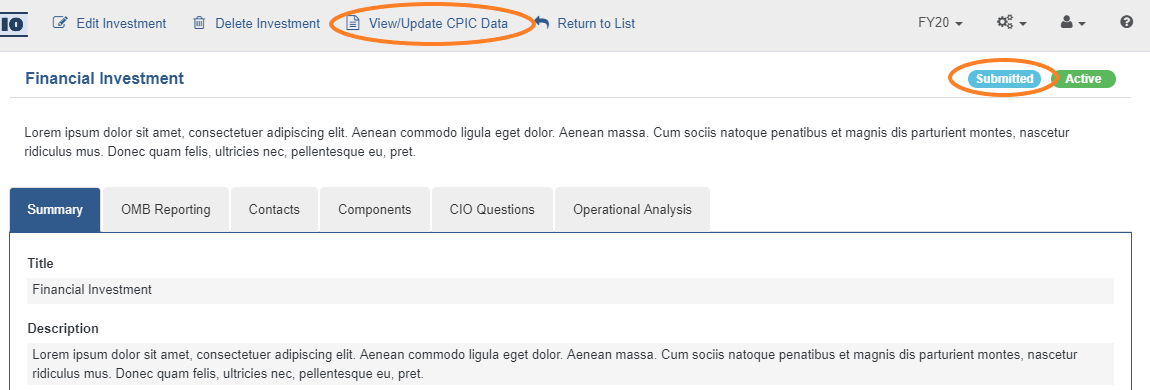Switch to the Components tab
1150x390 pixels.
click(375, 210)
